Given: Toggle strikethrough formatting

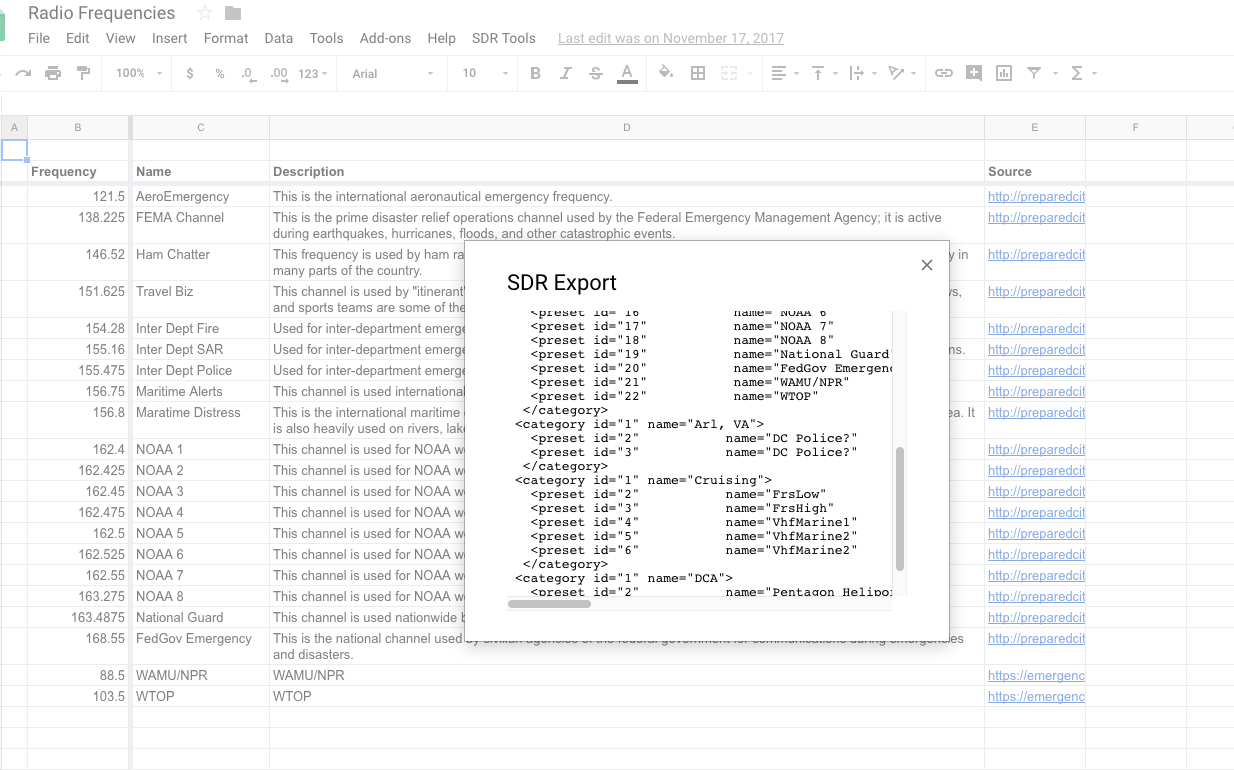Looking at the screenshot, I should 596,73.
